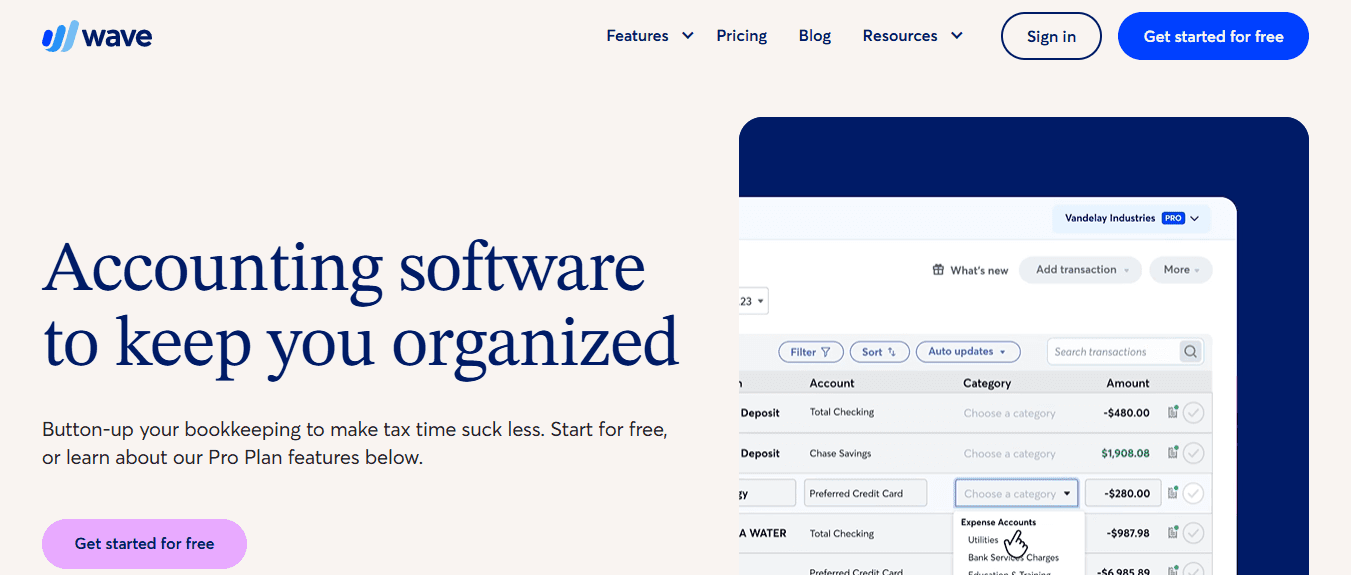Click the receipt icon in the $1,908.08 row
Image resolution: width=1351 pixels, height=575 pixels.
[1173, 452]
